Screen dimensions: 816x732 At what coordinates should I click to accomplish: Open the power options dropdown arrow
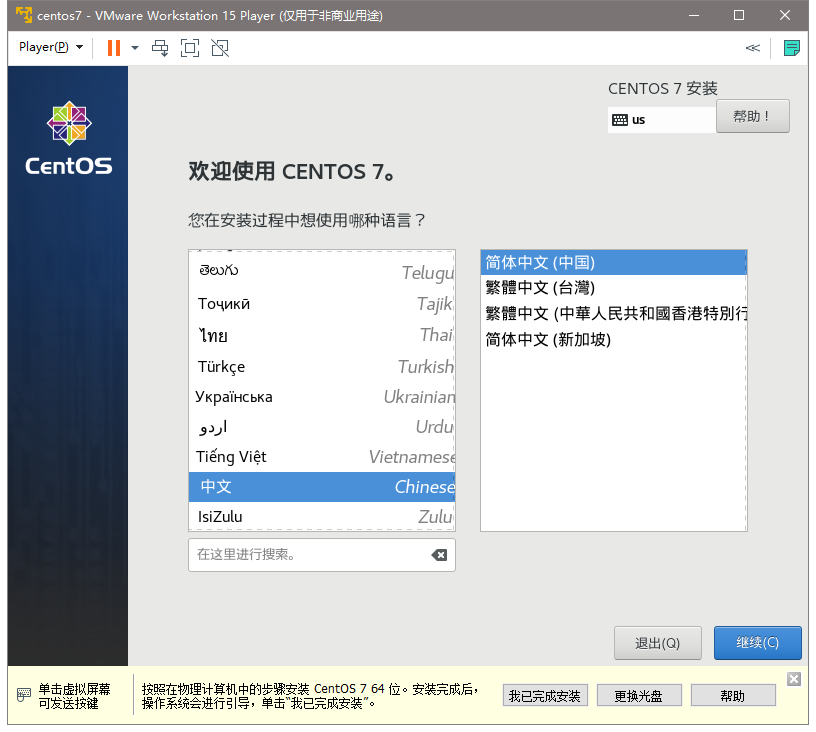(x=135, y=47)
